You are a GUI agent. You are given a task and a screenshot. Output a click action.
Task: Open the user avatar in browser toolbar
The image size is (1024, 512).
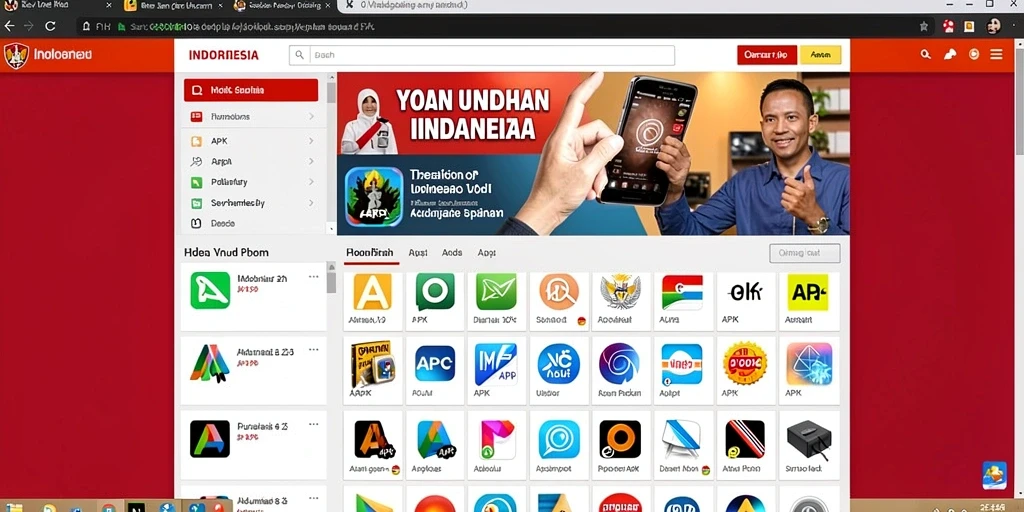993,26
